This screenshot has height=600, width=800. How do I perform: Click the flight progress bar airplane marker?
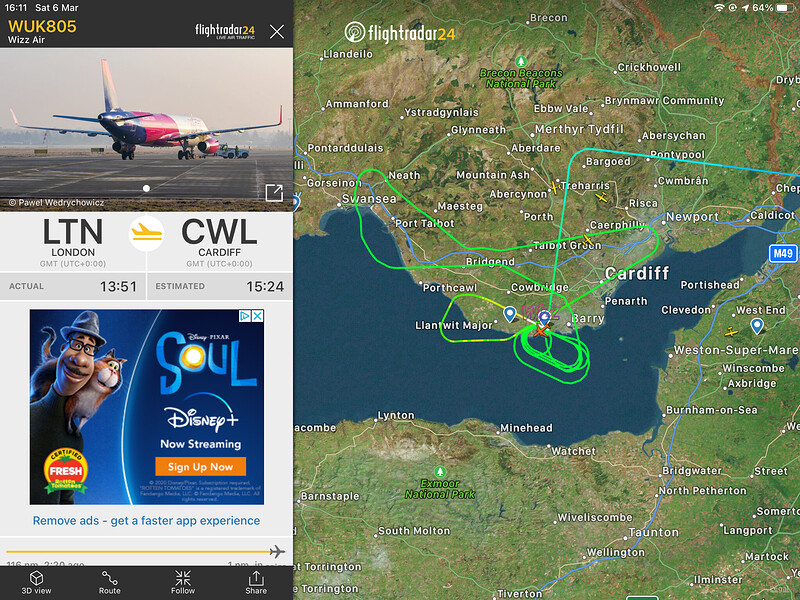coord(277,552)
